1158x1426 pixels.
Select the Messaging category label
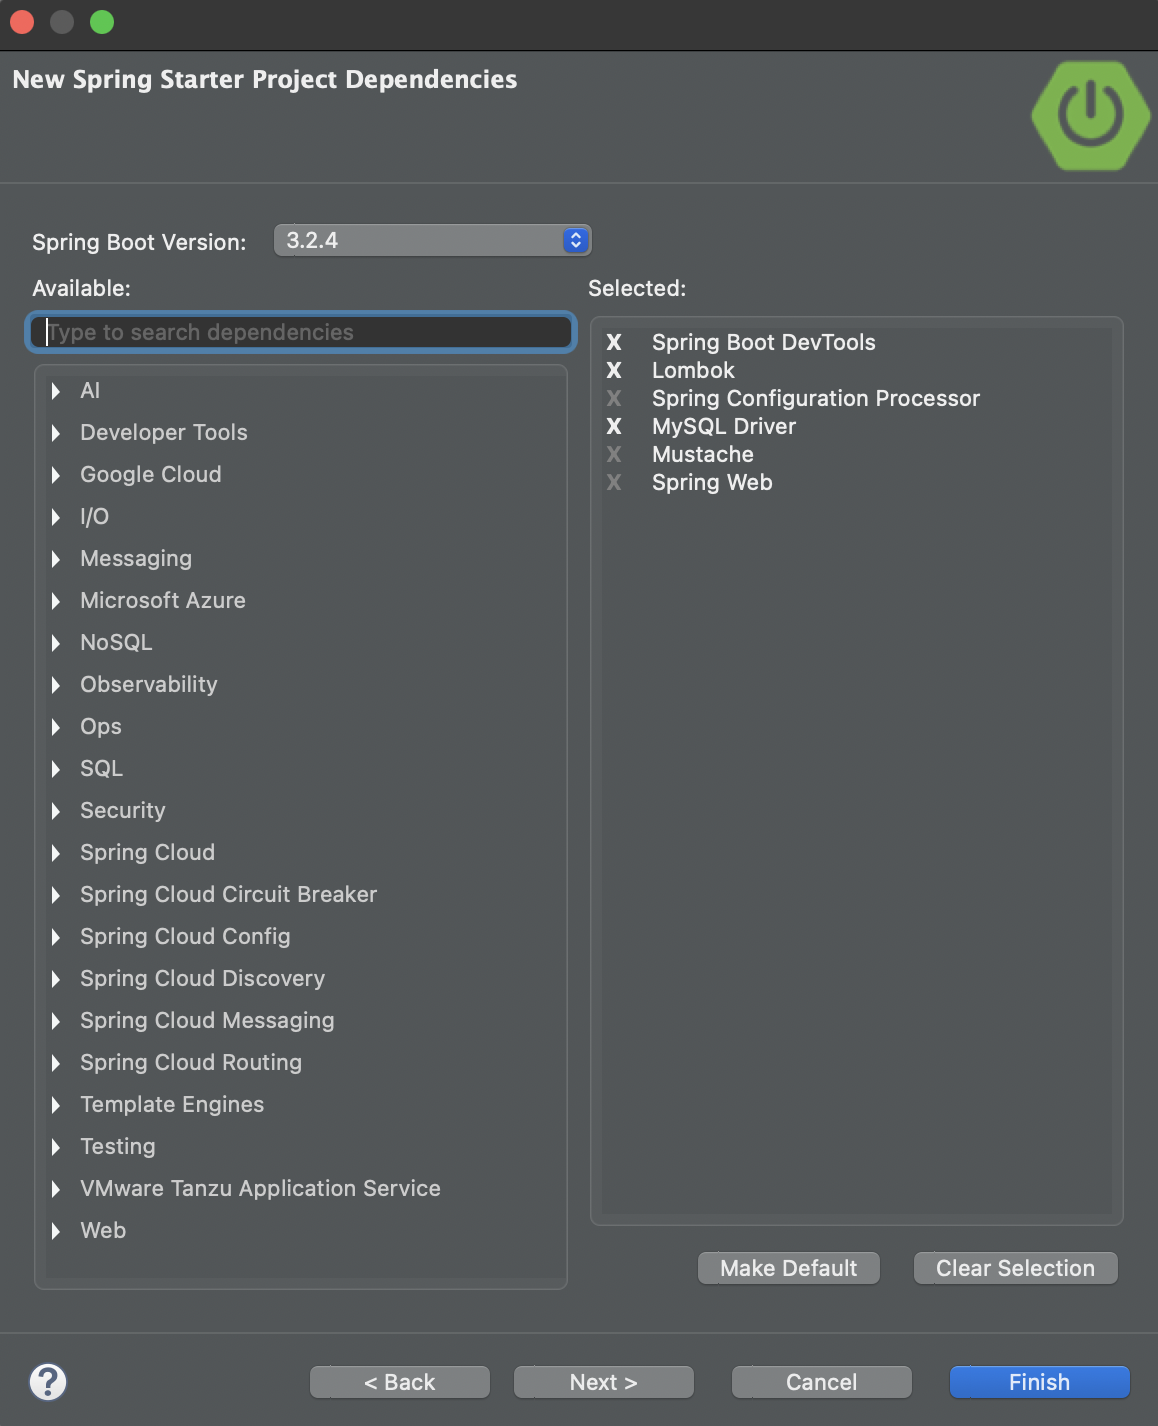pyautogui.click(x=136, y=559)
